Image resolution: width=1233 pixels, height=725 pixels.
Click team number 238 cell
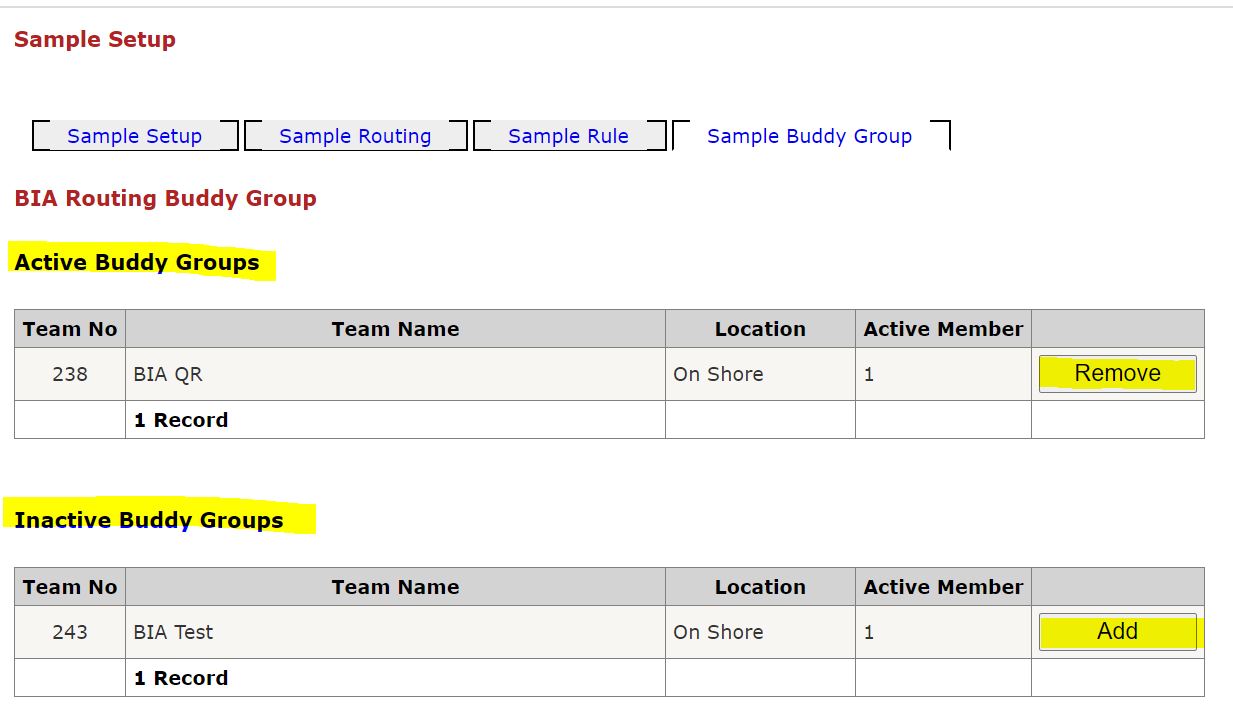tap(70, 374)
